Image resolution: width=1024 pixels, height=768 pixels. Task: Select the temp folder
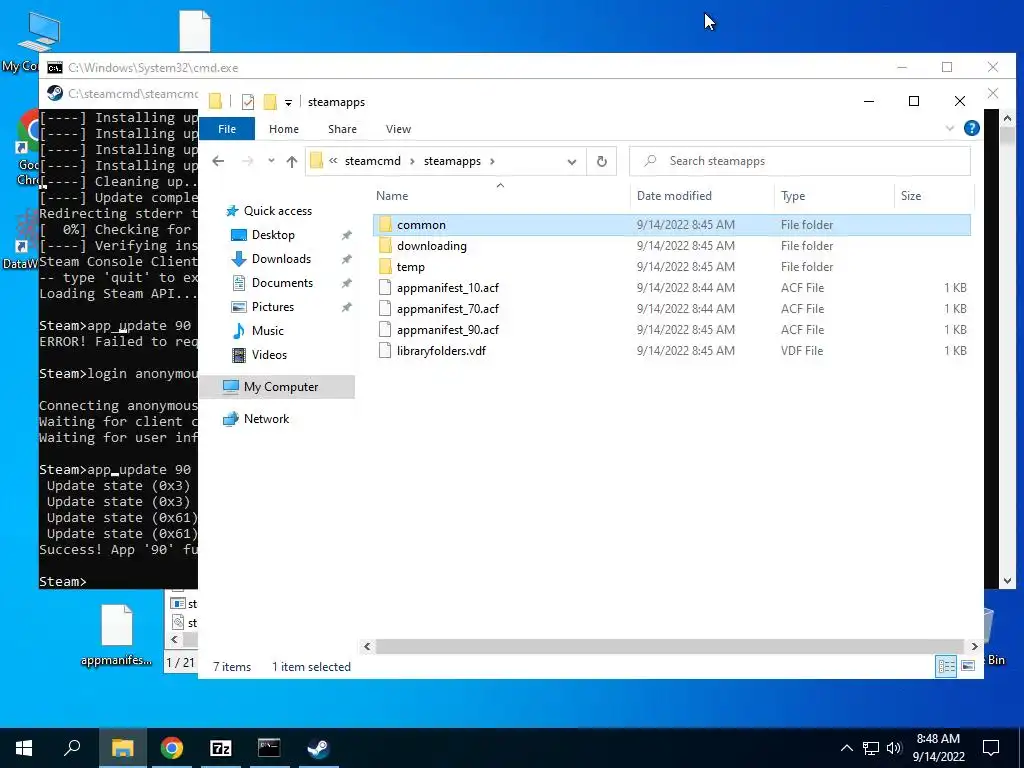672,266
